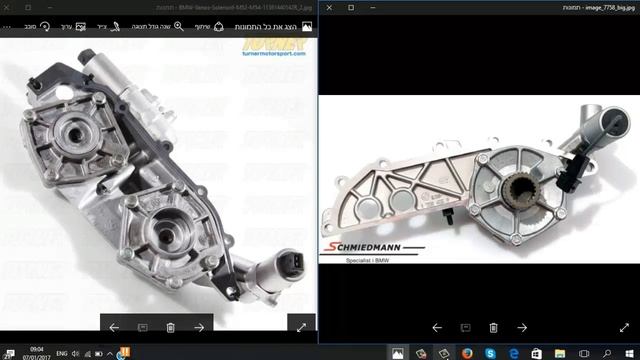Close the right Photos window
The height and width of the screenshot is (360, 640).
coord(329,7)
